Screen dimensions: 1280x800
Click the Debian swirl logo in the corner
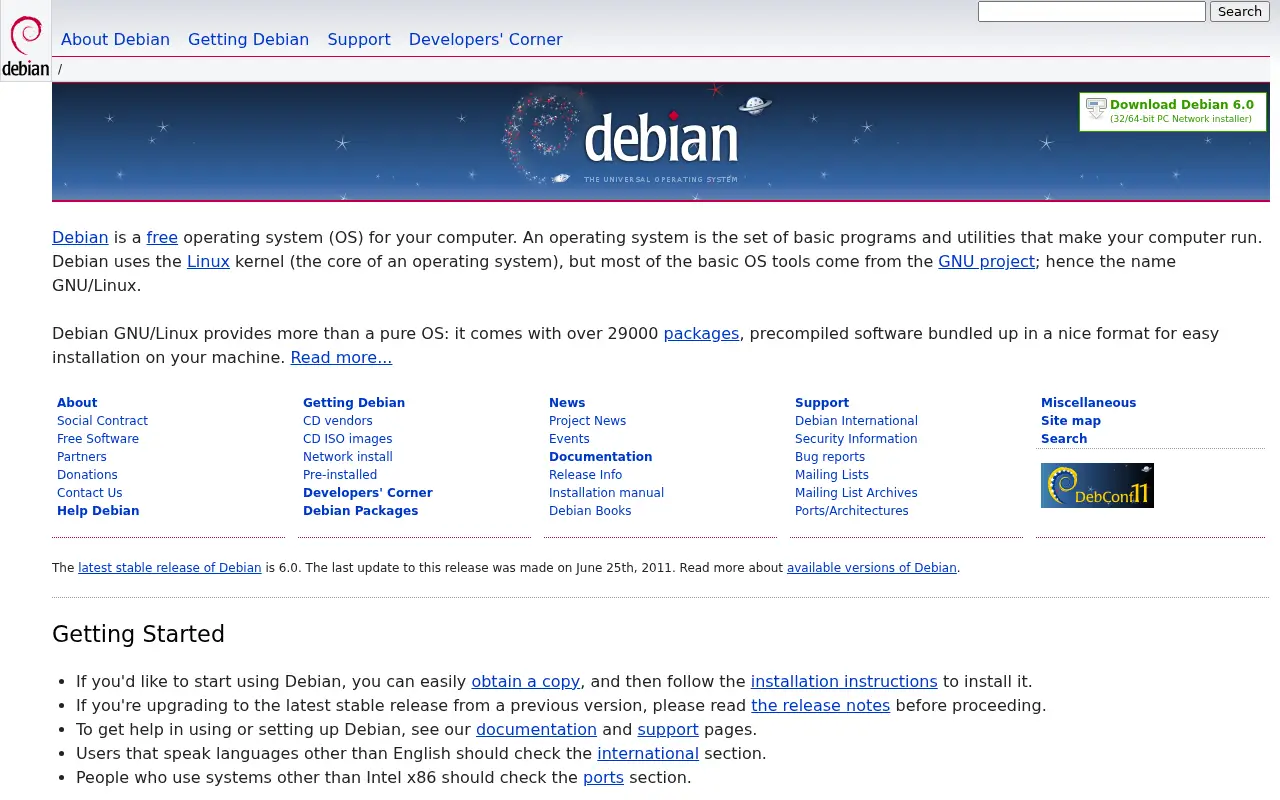pyautogui.click(x=26, y=42)
